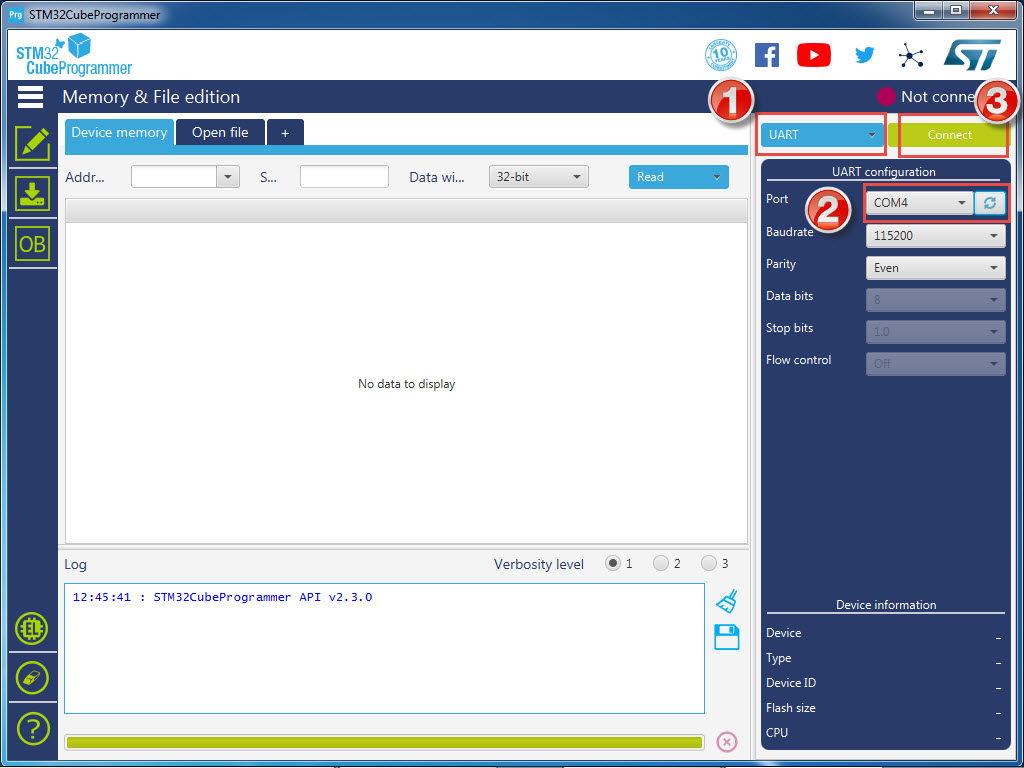Screen dimensions: 1024x768
Task: Open Erasing & Programming download icon
Action: tap(32, 194)
